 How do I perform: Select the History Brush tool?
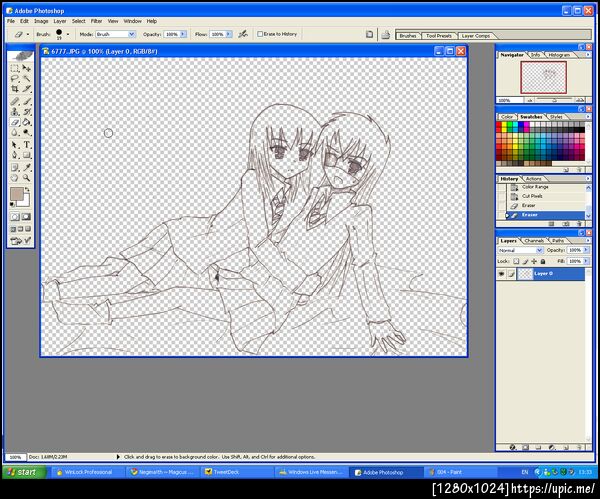click(x=26, y=112)
